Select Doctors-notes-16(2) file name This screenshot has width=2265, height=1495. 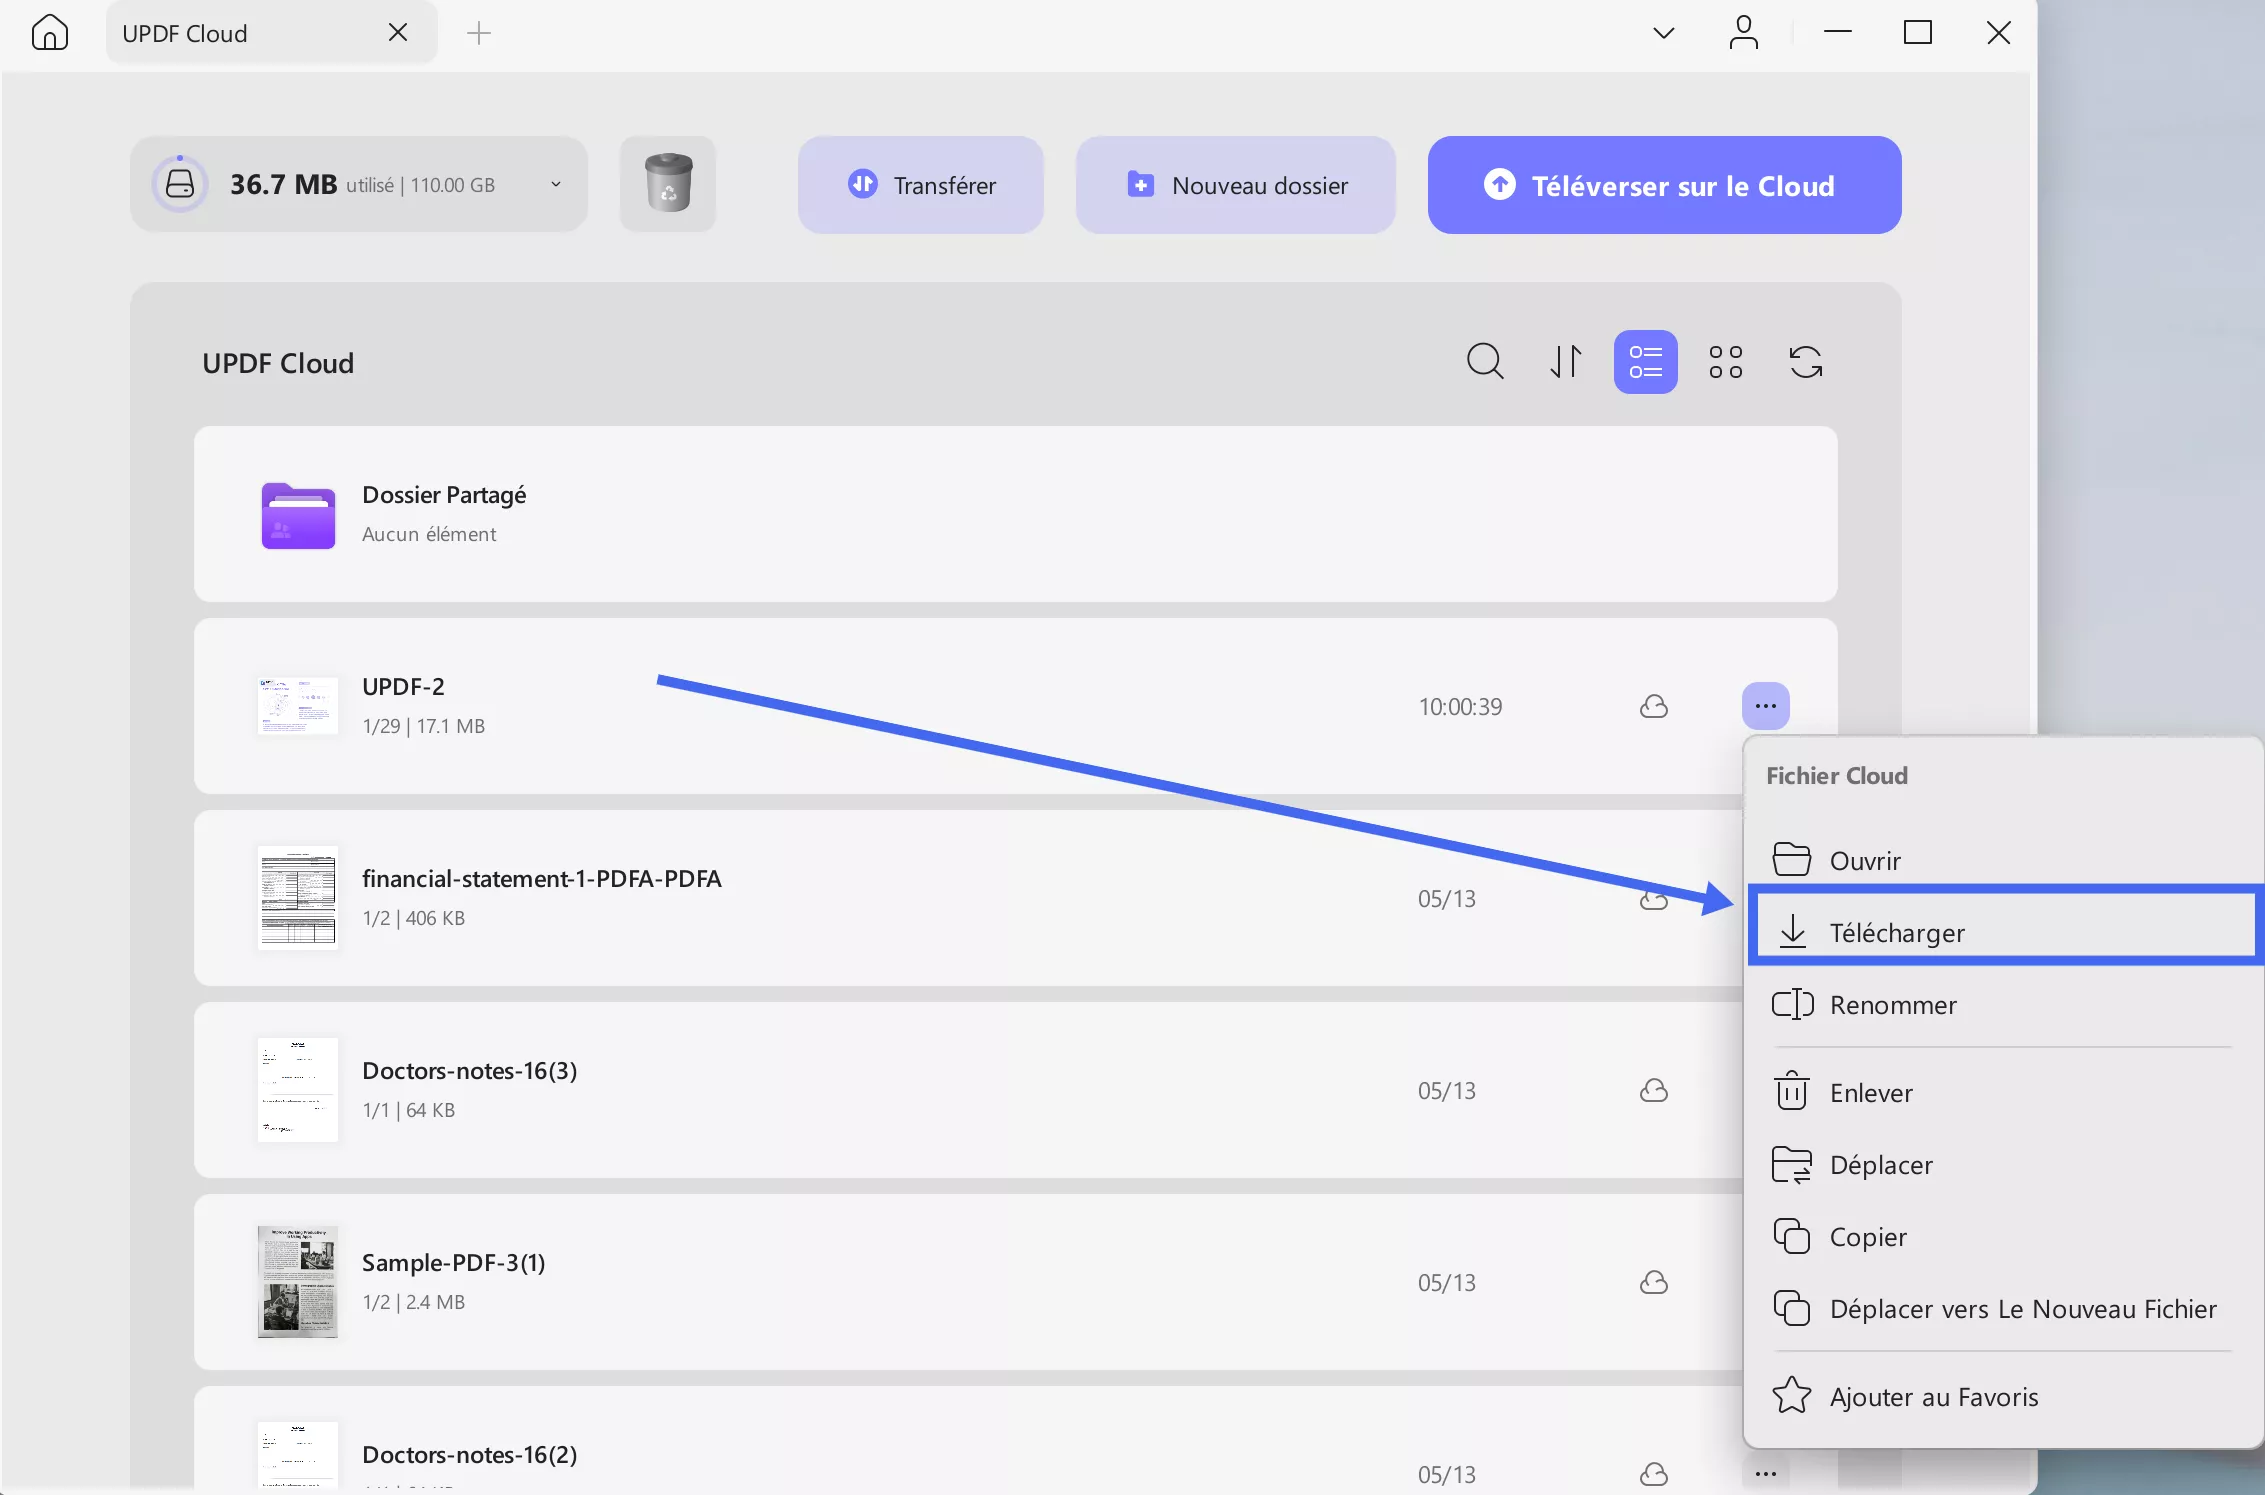click(470, 1455)
